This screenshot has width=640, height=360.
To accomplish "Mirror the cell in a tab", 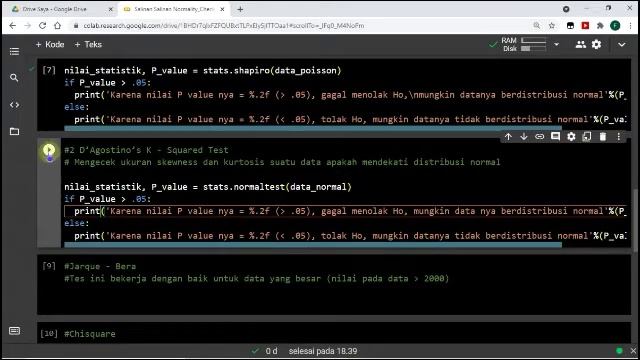I will point(587,137).
